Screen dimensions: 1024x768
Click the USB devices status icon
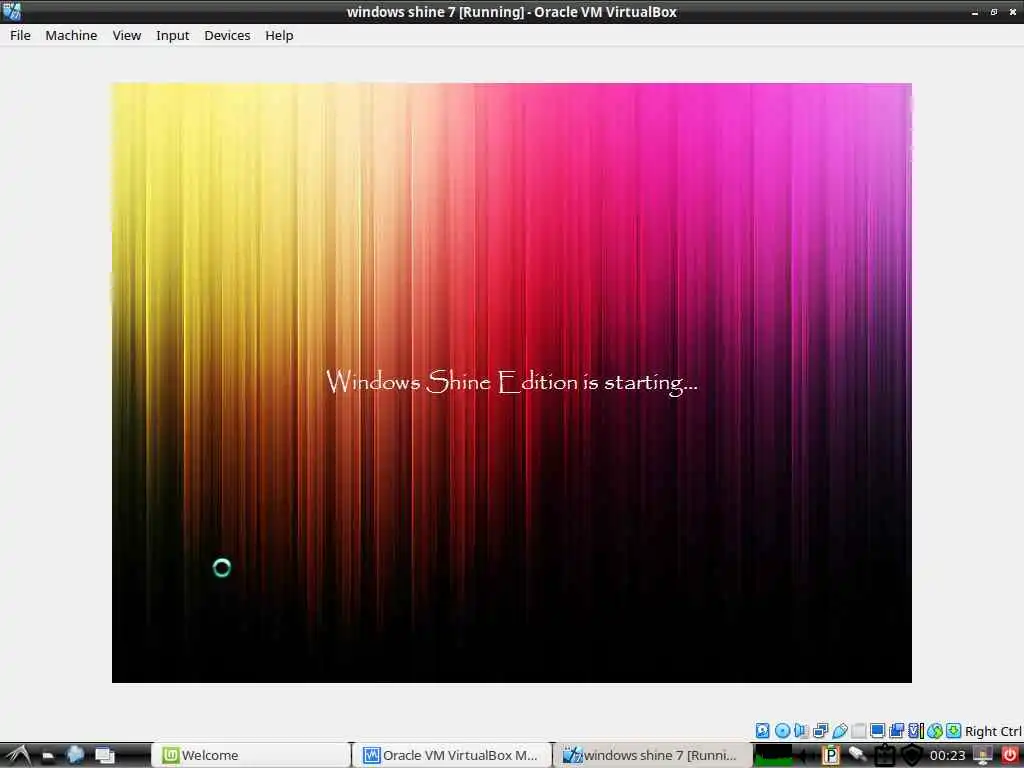click(840, 731)
